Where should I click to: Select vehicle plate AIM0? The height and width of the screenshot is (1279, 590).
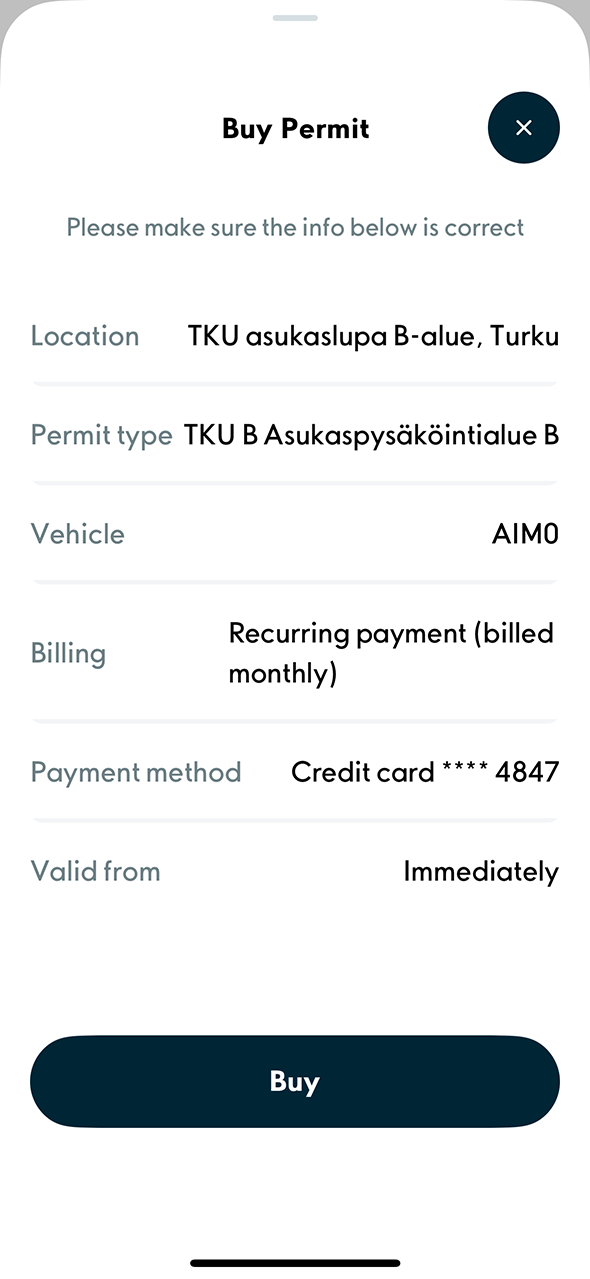click(525, 534)
